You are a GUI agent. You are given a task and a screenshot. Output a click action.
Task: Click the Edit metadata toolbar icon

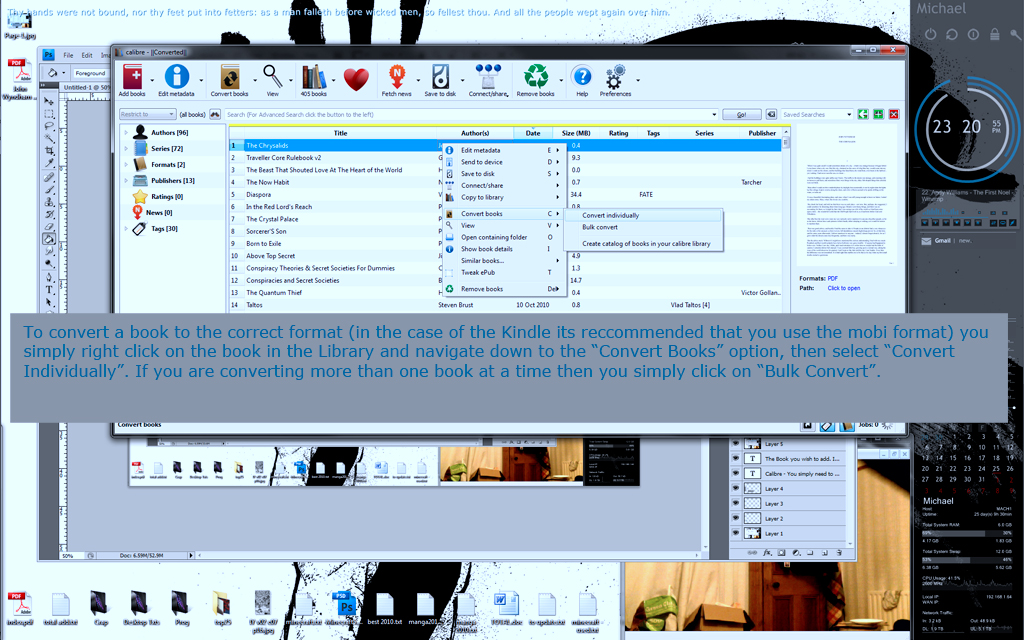coord(176,77)
